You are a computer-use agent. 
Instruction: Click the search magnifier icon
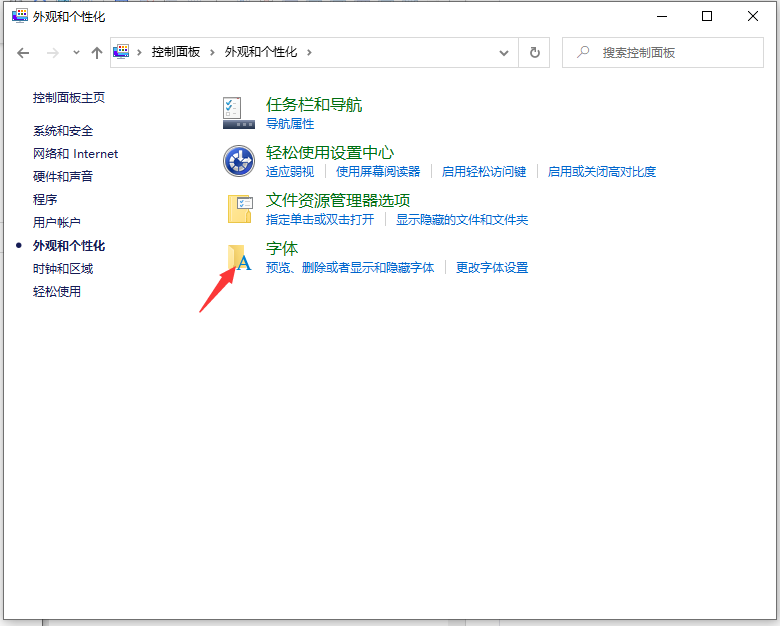pyautogui.click(x=583, y=52)
